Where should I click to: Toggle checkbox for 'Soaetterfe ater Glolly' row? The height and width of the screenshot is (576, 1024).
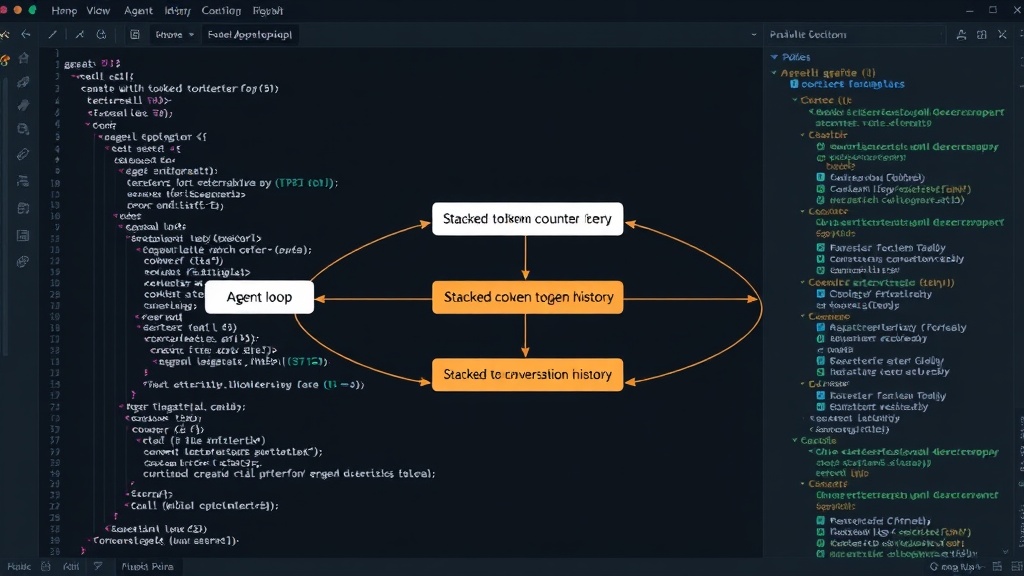point(821,360)
